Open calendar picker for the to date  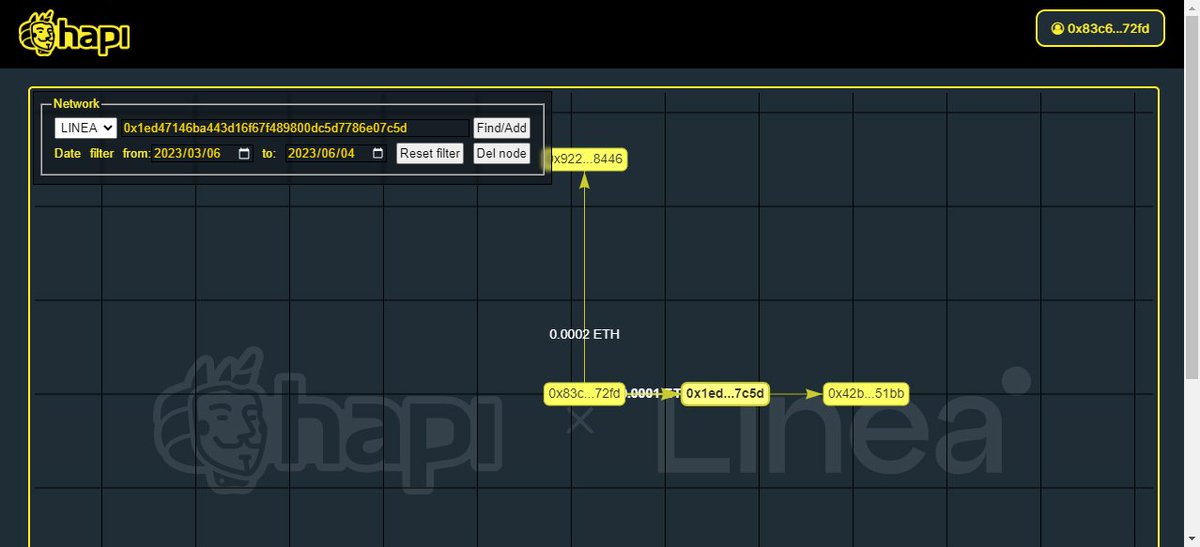point(377,153)
